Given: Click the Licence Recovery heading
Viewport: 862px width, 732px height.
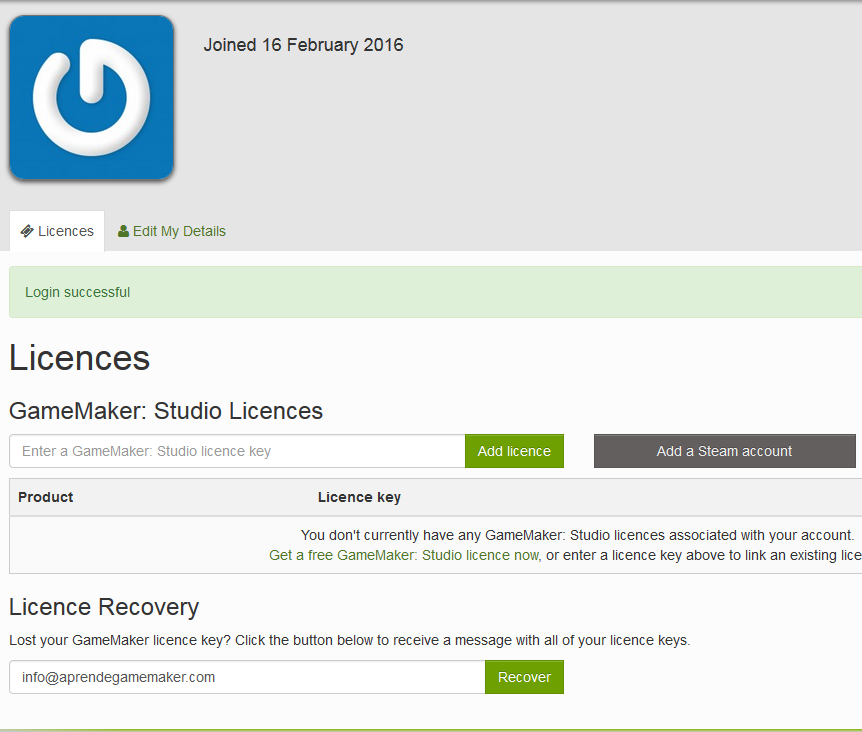Looking at the screenshot, I should point(104,607).
